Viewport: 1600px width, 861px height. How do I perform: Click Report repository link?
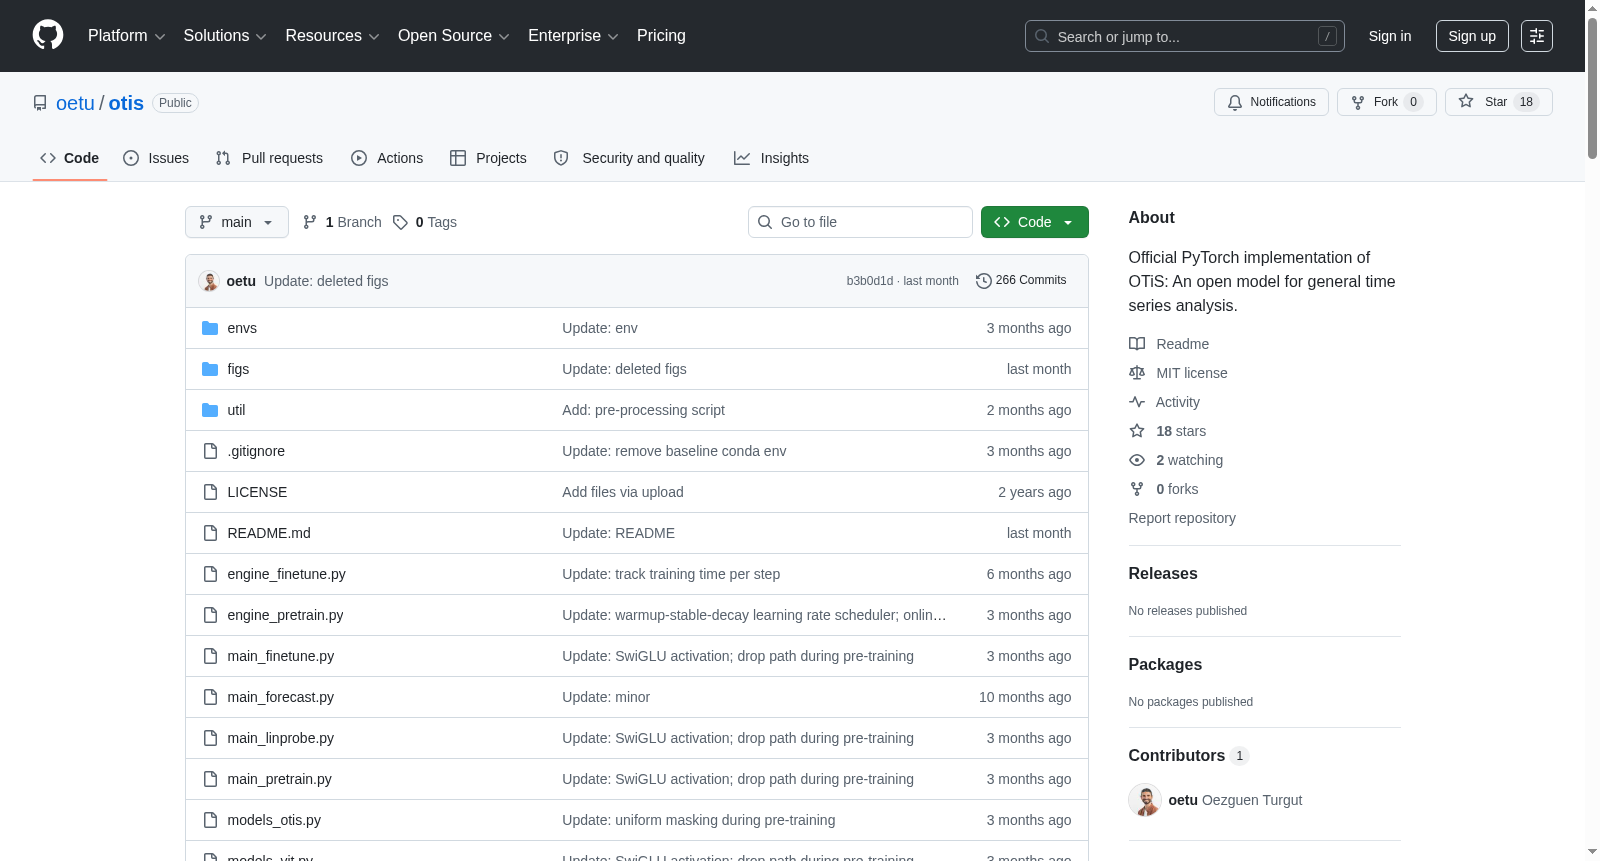[1182, 518]
